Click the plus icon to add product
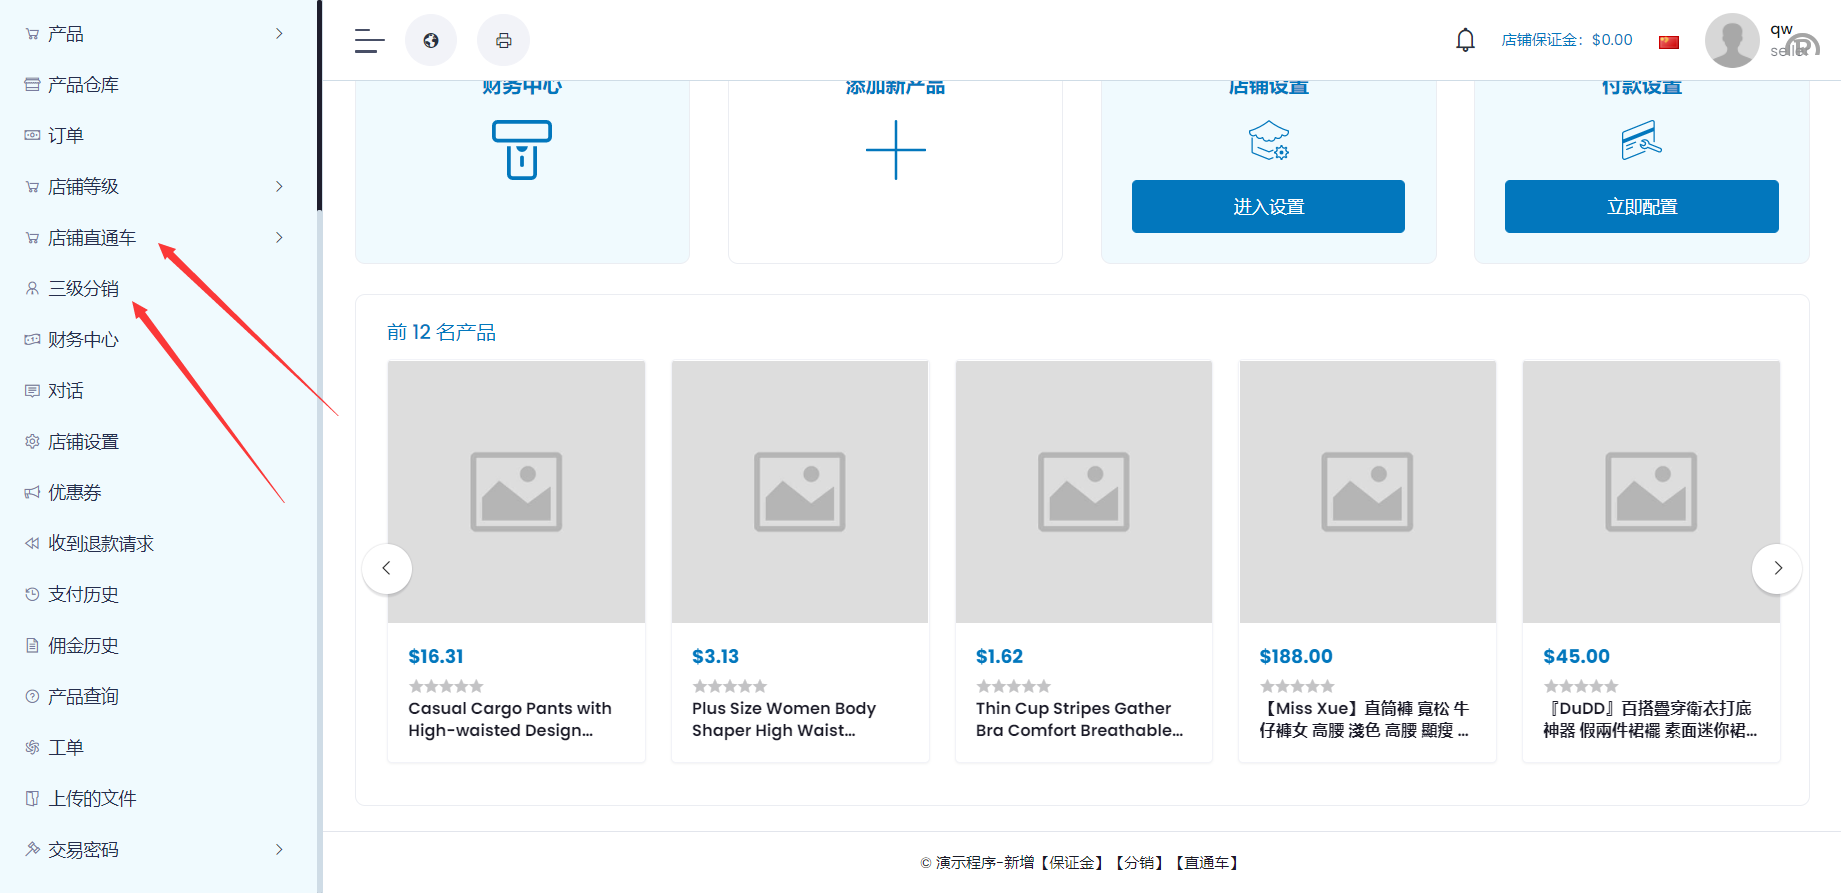Image resolution: width=1841 pixels, height=893 pixels. pos(895,150)
